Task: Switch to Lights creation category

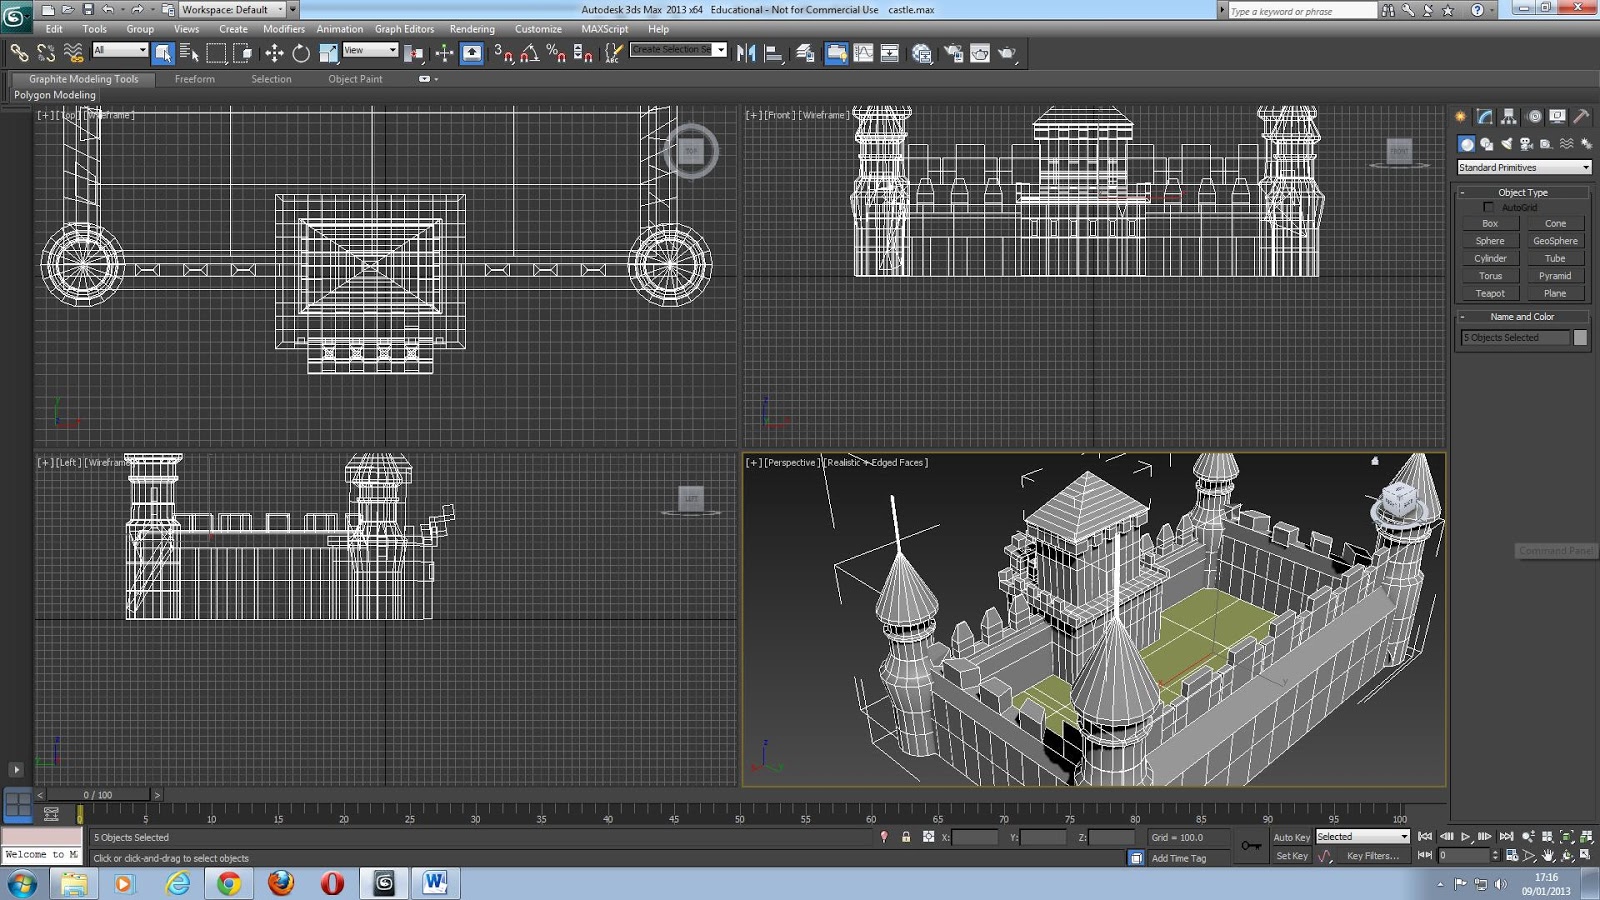Action: pyautogui.click(x=1507, y=144)
